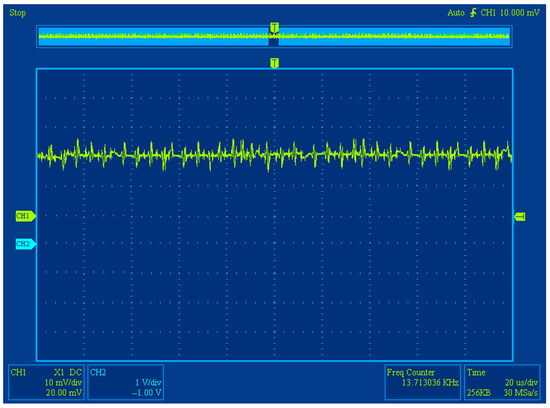Open the CH2 settings info box

(x=126, y=382)
